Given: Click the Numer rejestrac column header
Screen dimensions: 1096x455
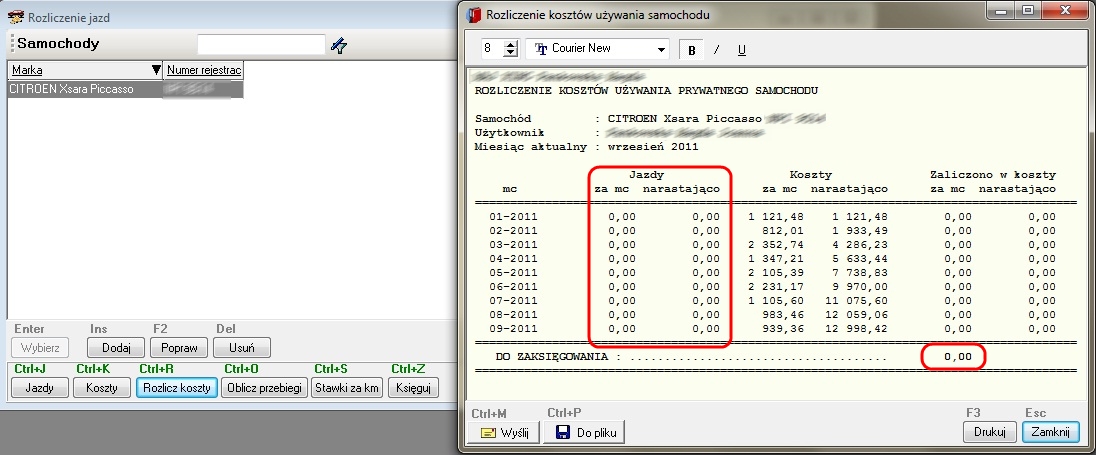Looking at the screenshot, I should click(x=203, y=70).
